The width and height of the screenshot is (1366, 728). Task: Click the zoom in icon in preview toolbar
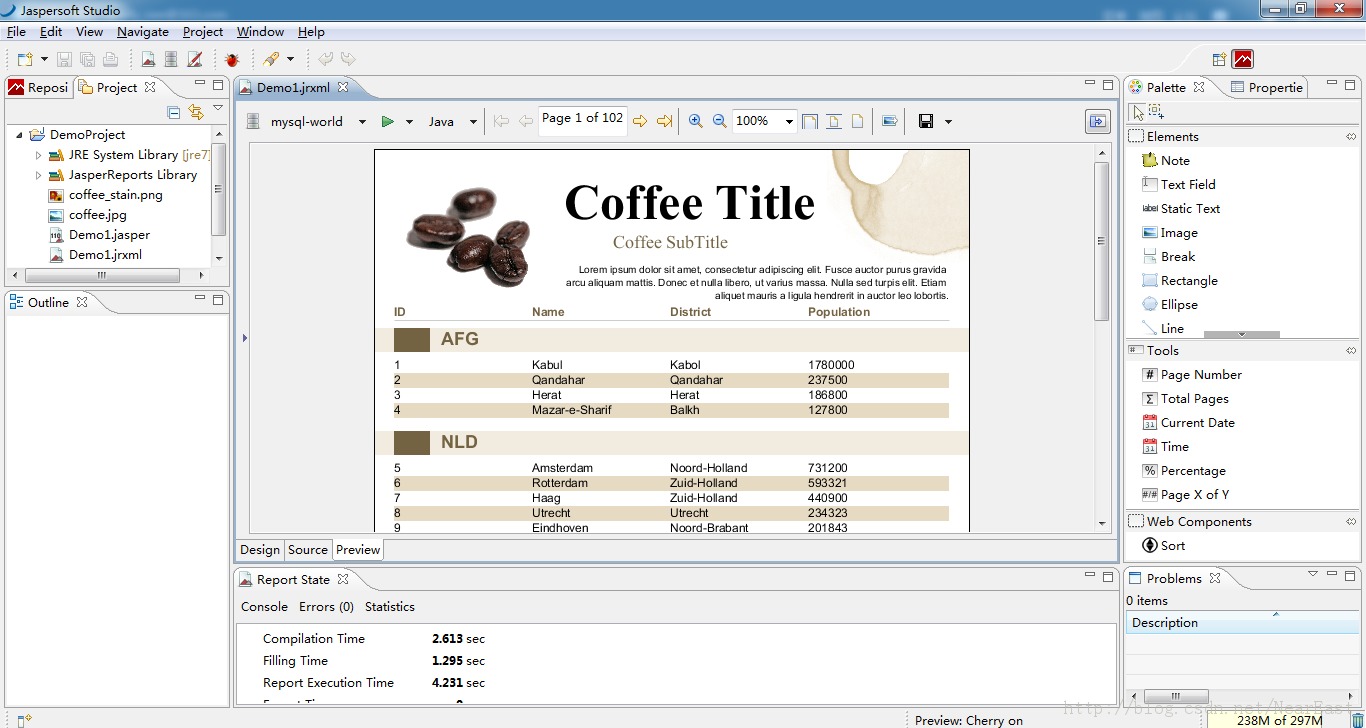coord(695,120)
